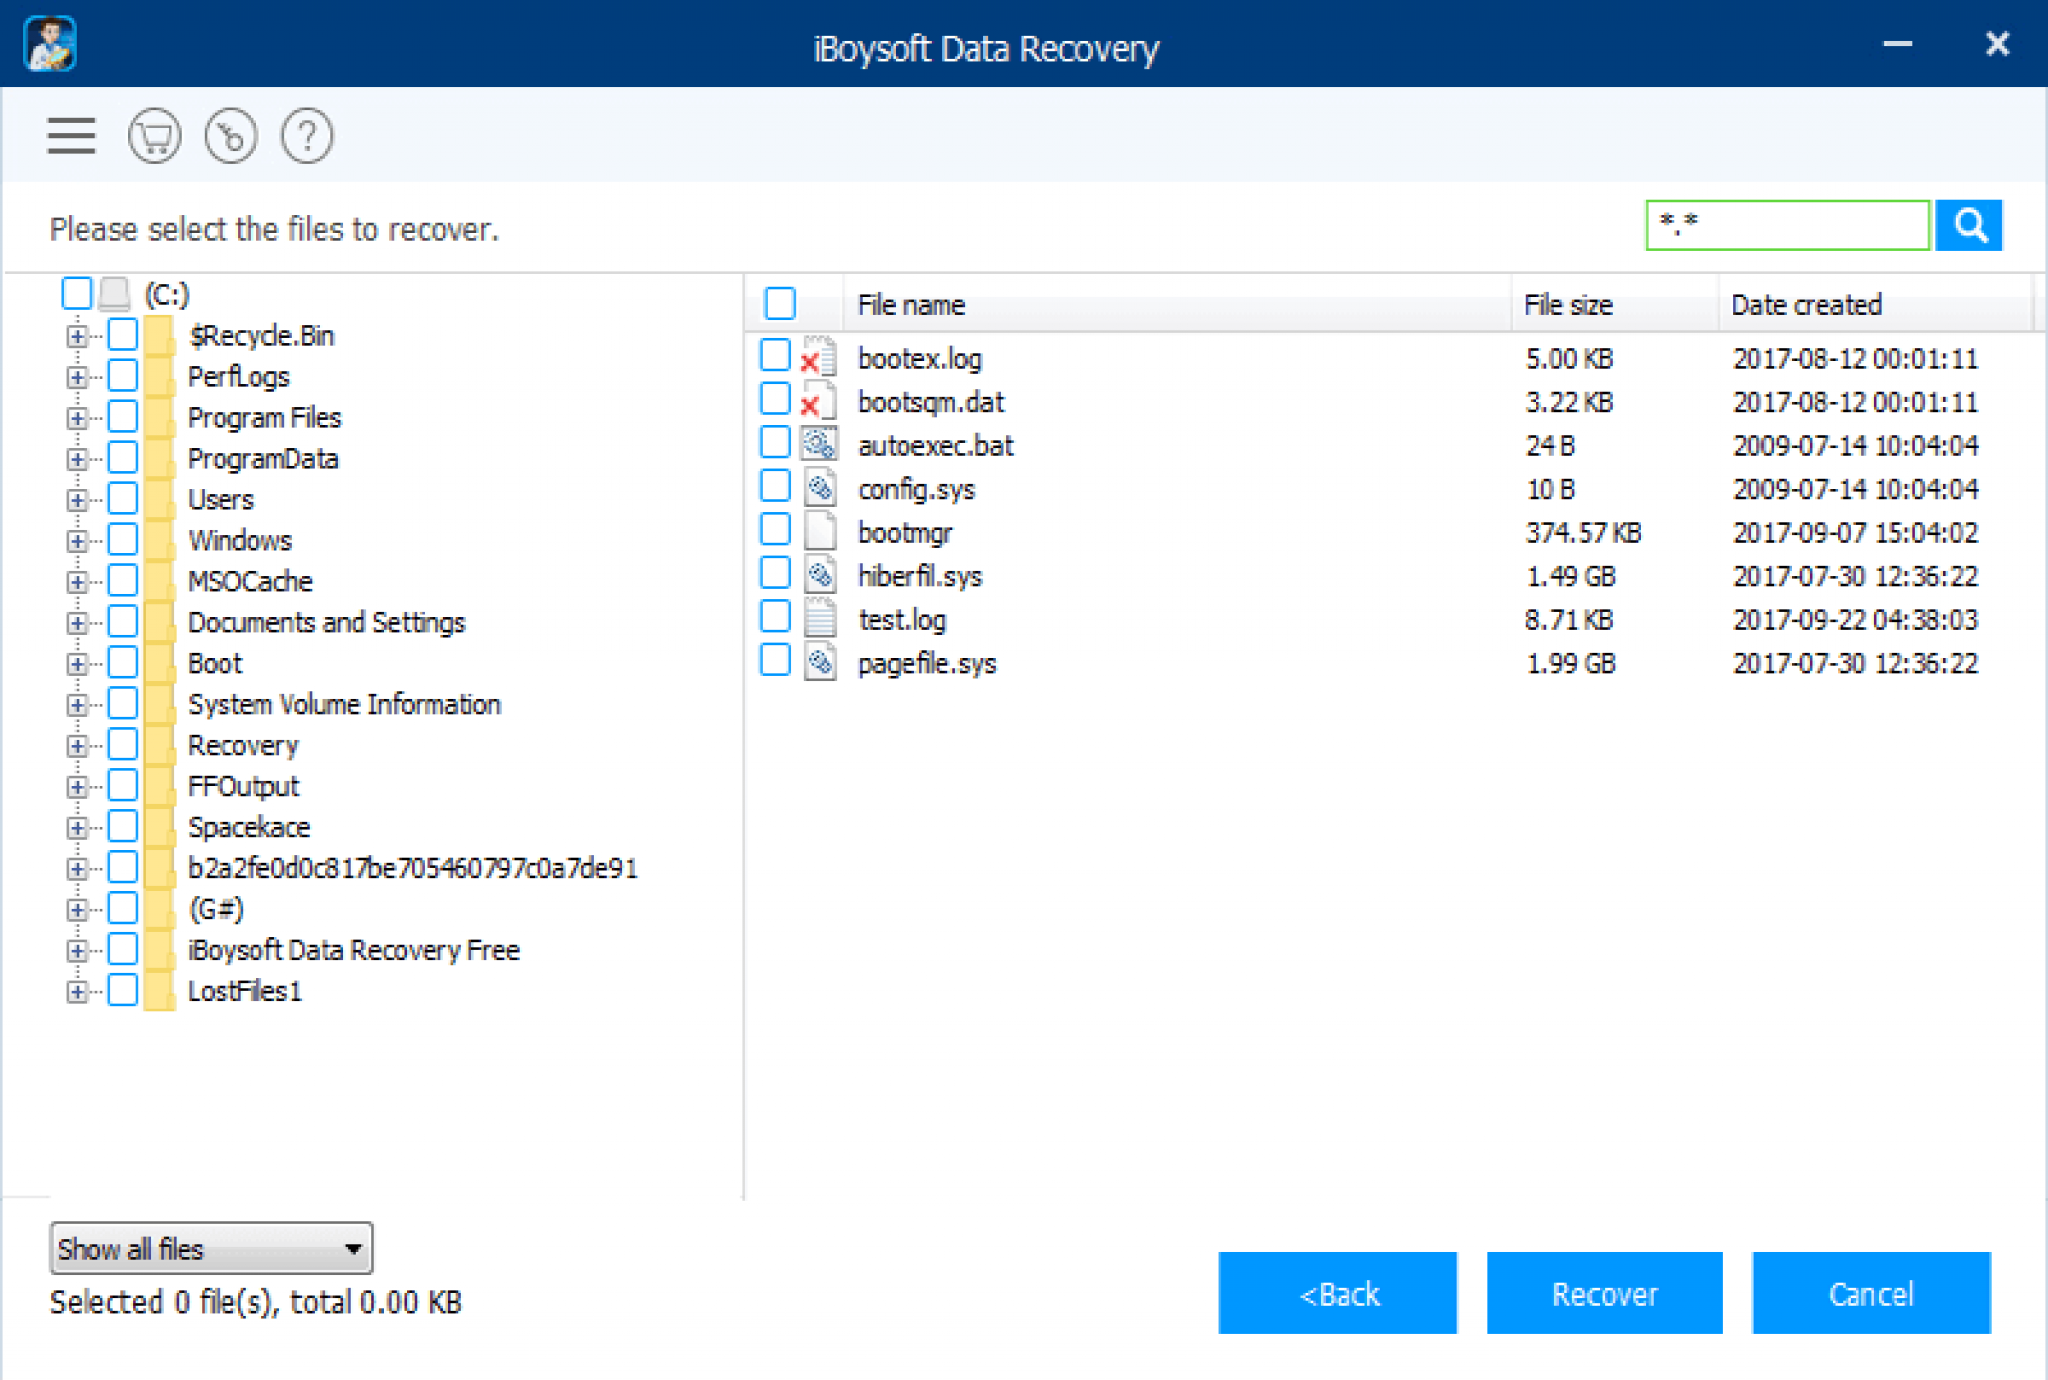This screenshot has height=1380, width=2048.
Task: Open the hamburger menu icon
Action: click(x=71, y=136)
